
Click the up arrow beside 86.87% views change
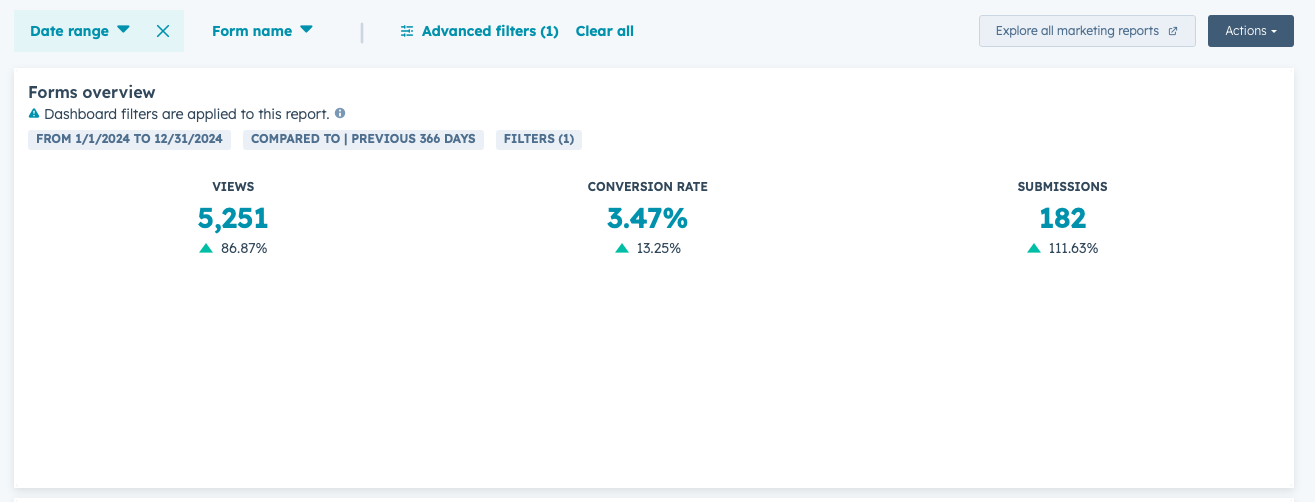tap(206, 249)
